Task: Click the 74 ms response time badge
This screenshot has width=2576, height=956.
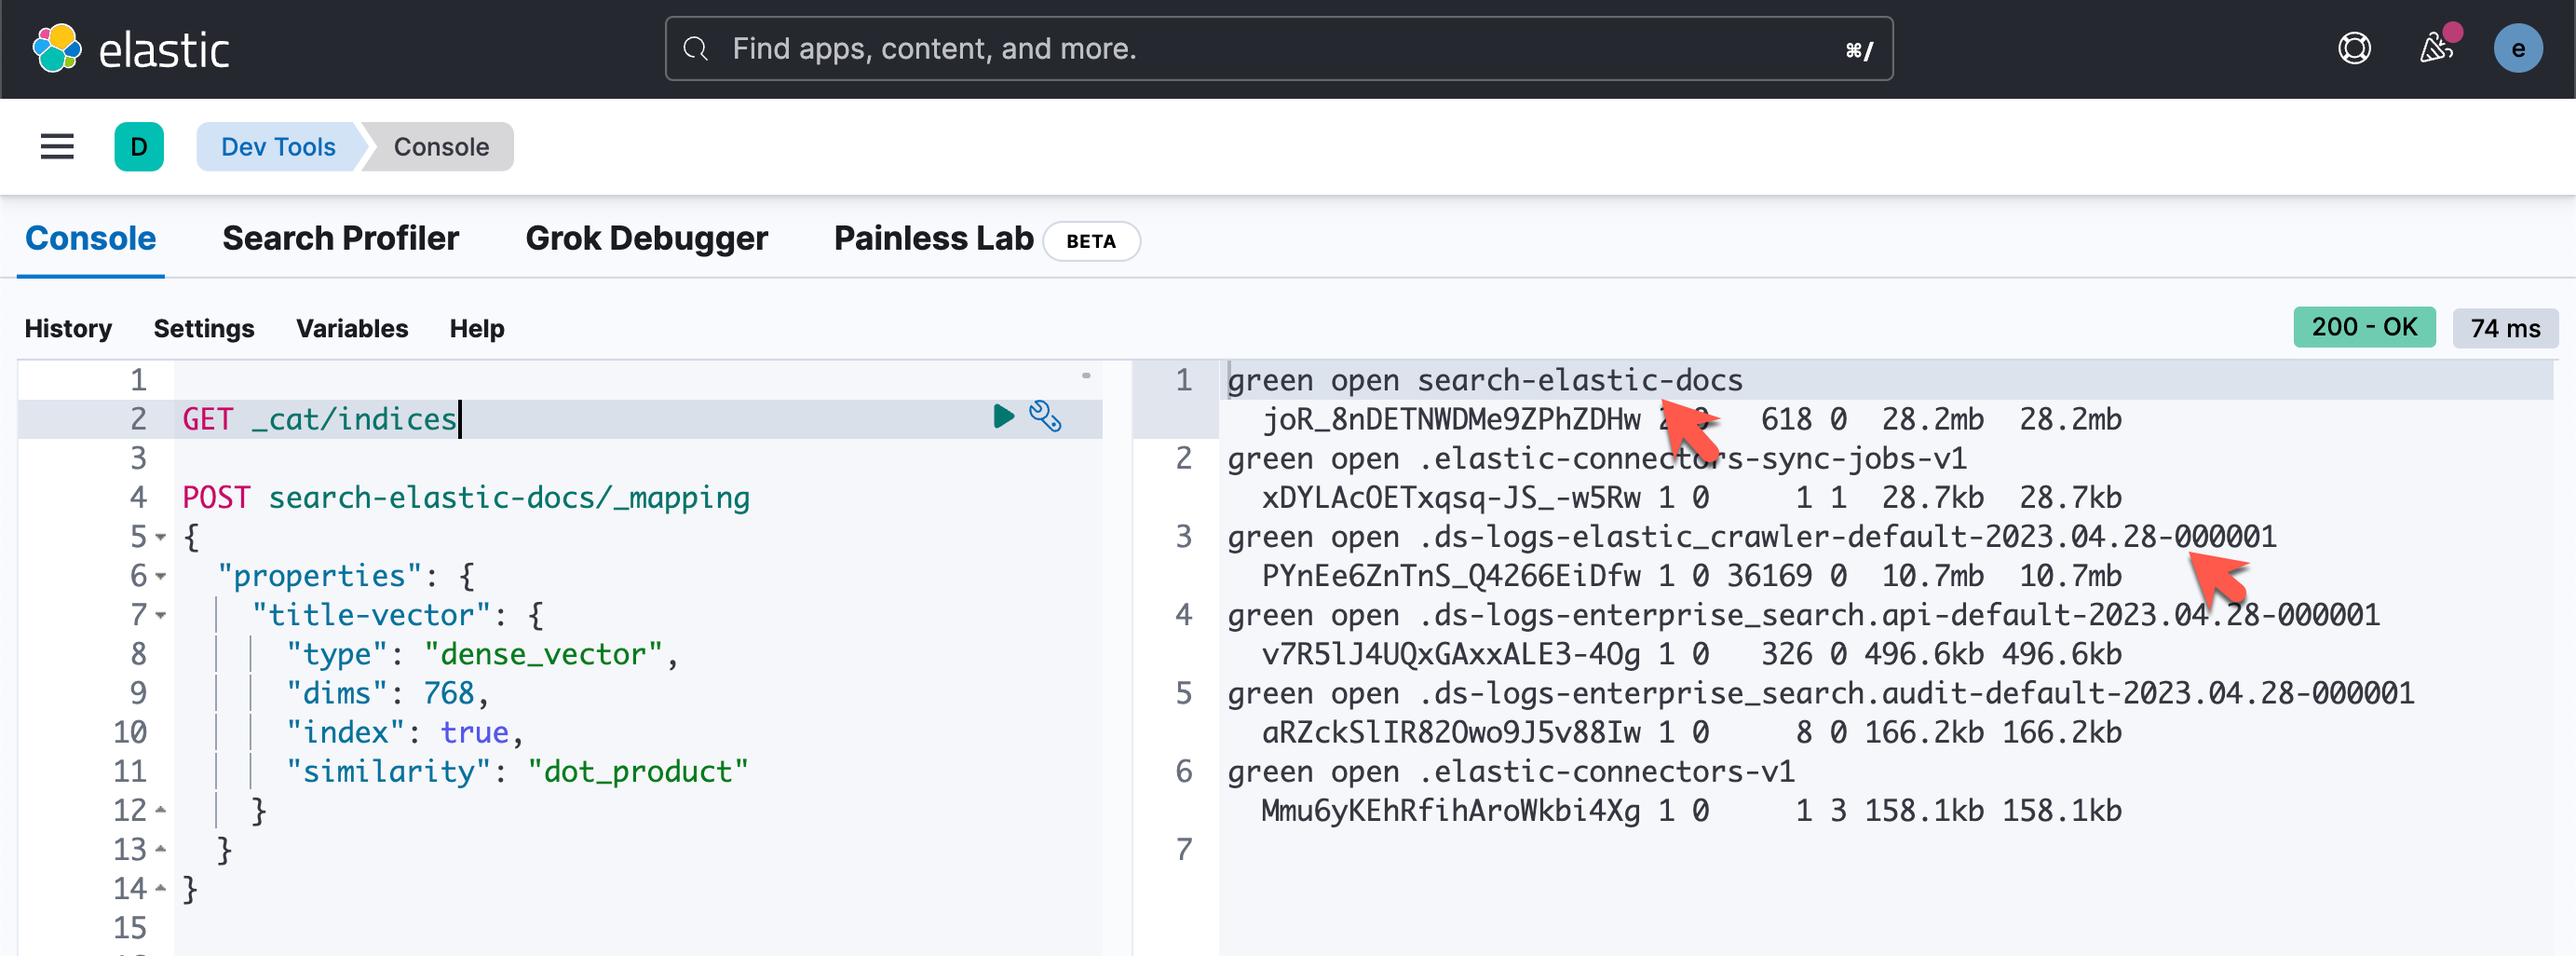Action: [x=2504, y=328]
